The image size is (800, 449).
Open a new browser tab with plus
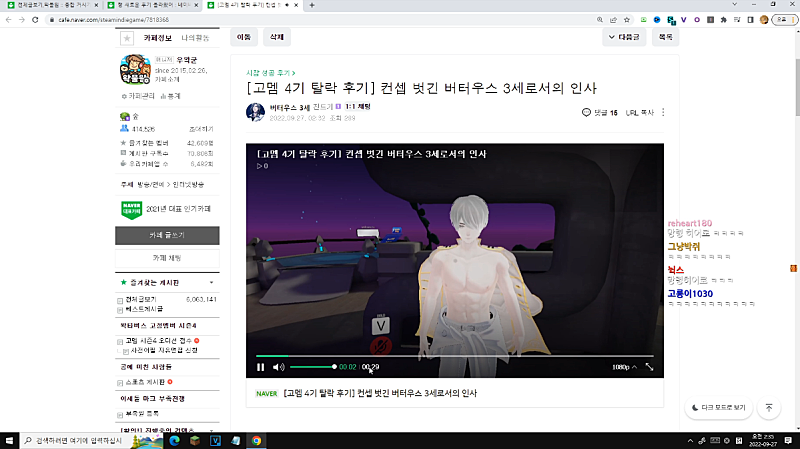point(312,5)
